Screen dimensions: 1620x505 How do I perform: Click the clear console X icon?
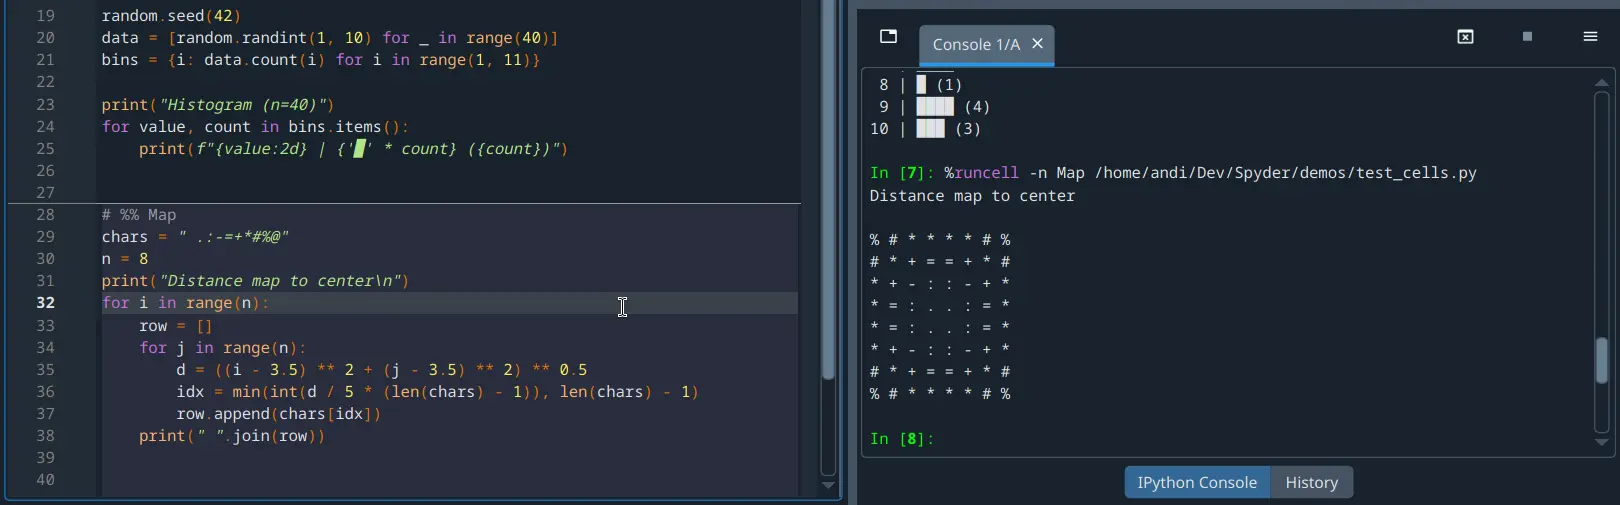click(x=1465, y=37)
